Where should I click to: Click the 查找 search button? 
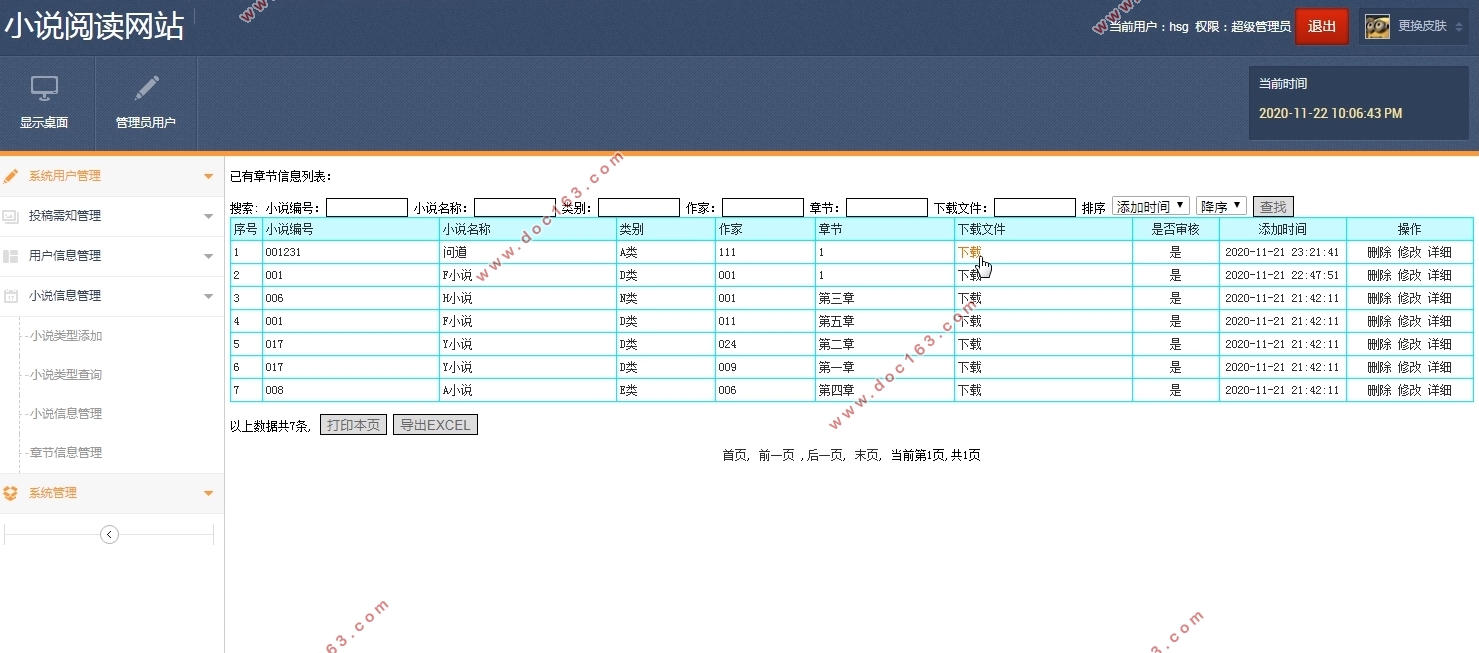click(x=1273, y=207)
